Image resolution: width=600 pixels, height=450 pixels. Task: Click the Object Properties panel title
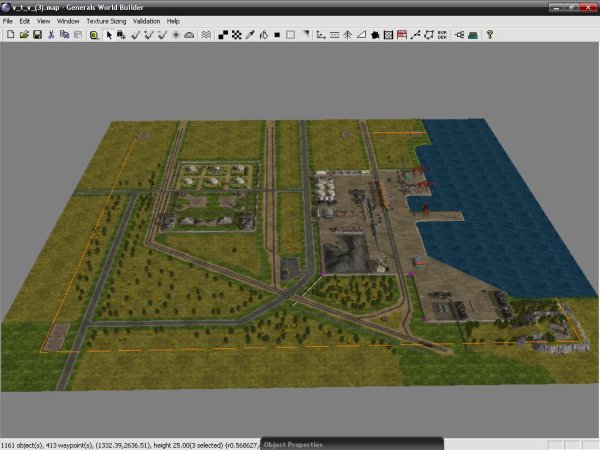point(295,444)
